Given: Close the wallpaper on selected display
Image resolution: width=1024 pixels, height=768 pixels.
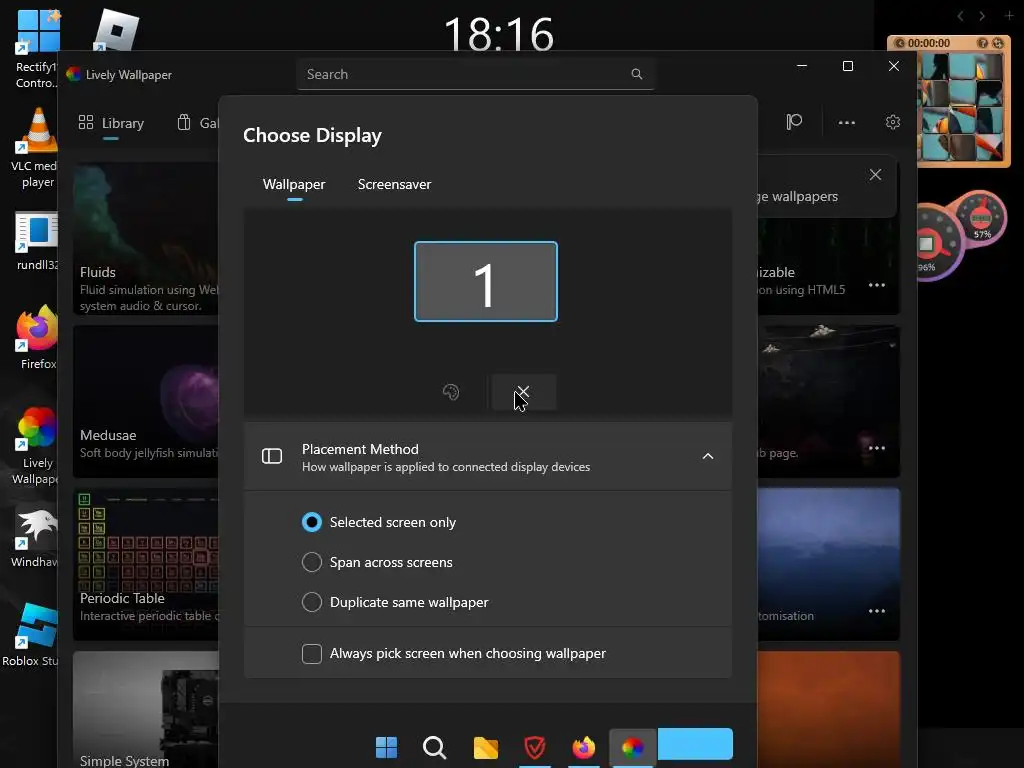Looking at the screenshot, I should pos(523,392).
